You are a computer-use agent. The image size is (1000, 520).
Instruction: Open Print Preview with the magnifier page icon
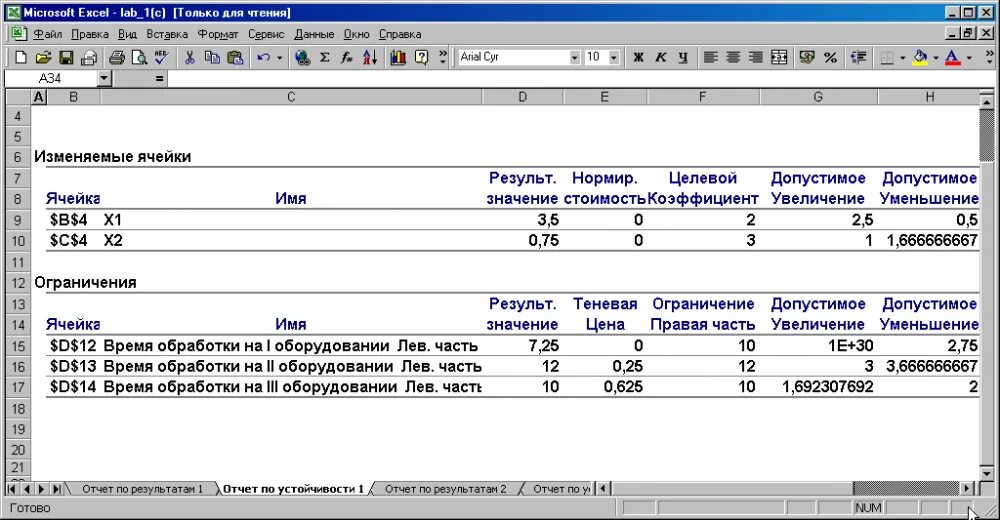tap(139, 57)
